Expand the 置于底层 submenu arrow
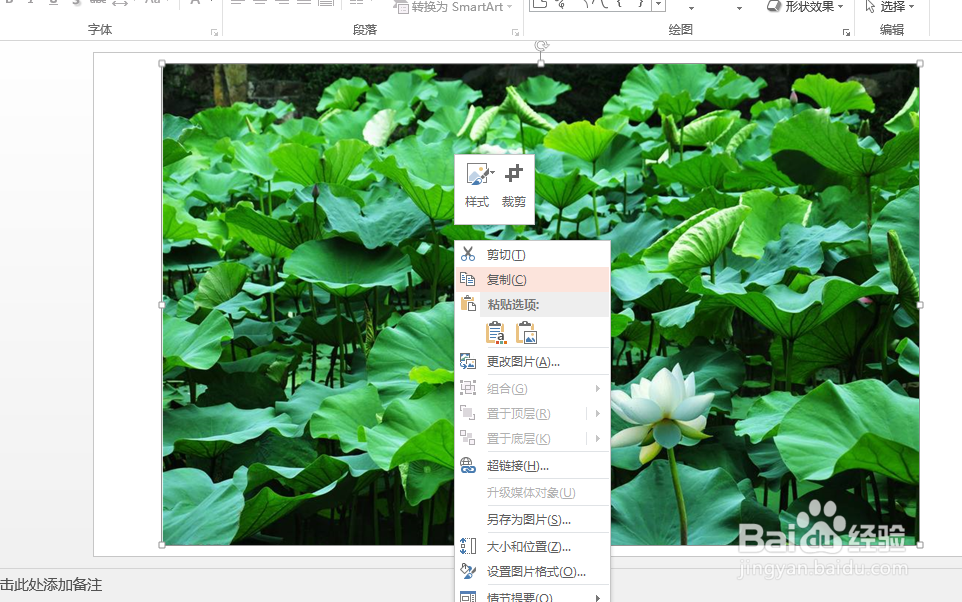 point(598,439)
